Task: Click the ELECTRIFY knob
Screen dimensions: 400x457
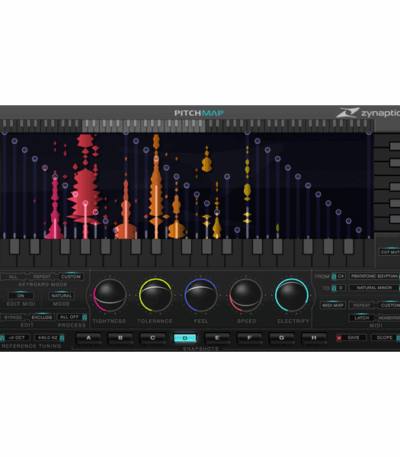Action: click(x=292, y=295)
